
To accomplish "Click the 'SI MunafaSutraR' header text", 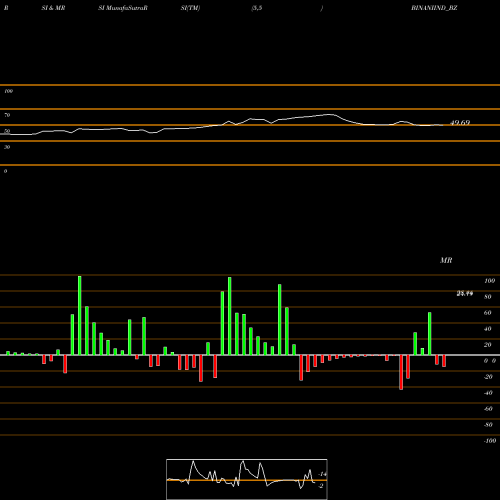I will coord(123,8).
